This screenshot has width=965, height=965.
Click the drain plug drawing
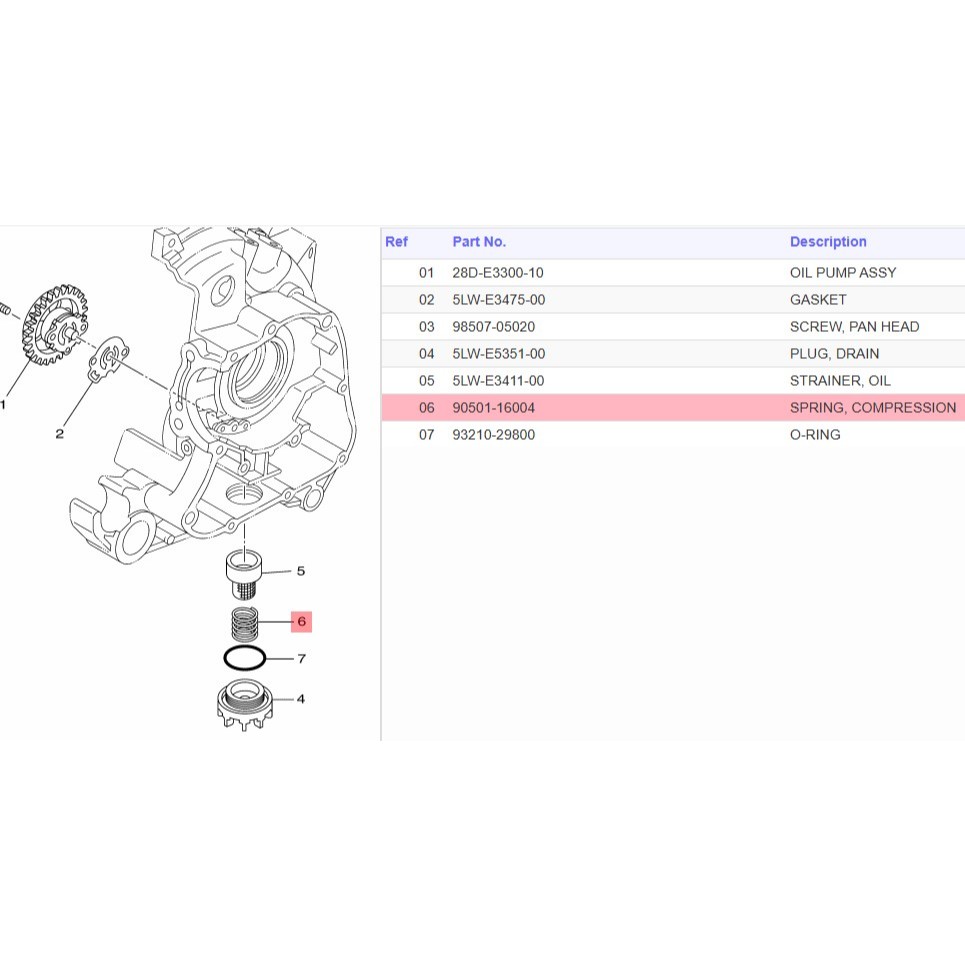(x=245, y=705)
